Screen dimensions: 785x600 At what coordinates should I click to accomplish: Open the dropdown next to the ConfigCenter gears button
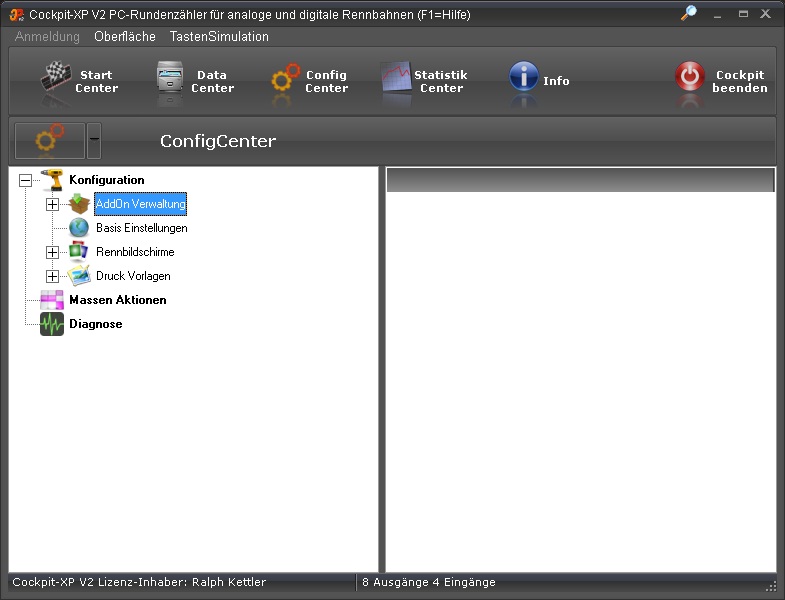click(94, 141)
